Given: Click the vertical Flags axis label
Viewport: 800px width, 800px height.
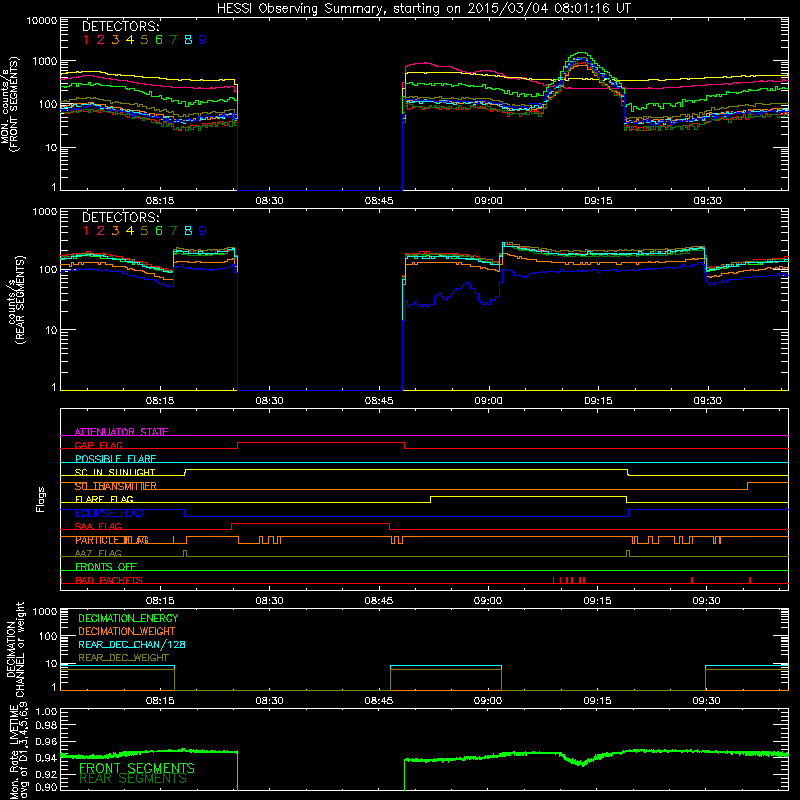Looking at the screenshot, I should 41,499.
